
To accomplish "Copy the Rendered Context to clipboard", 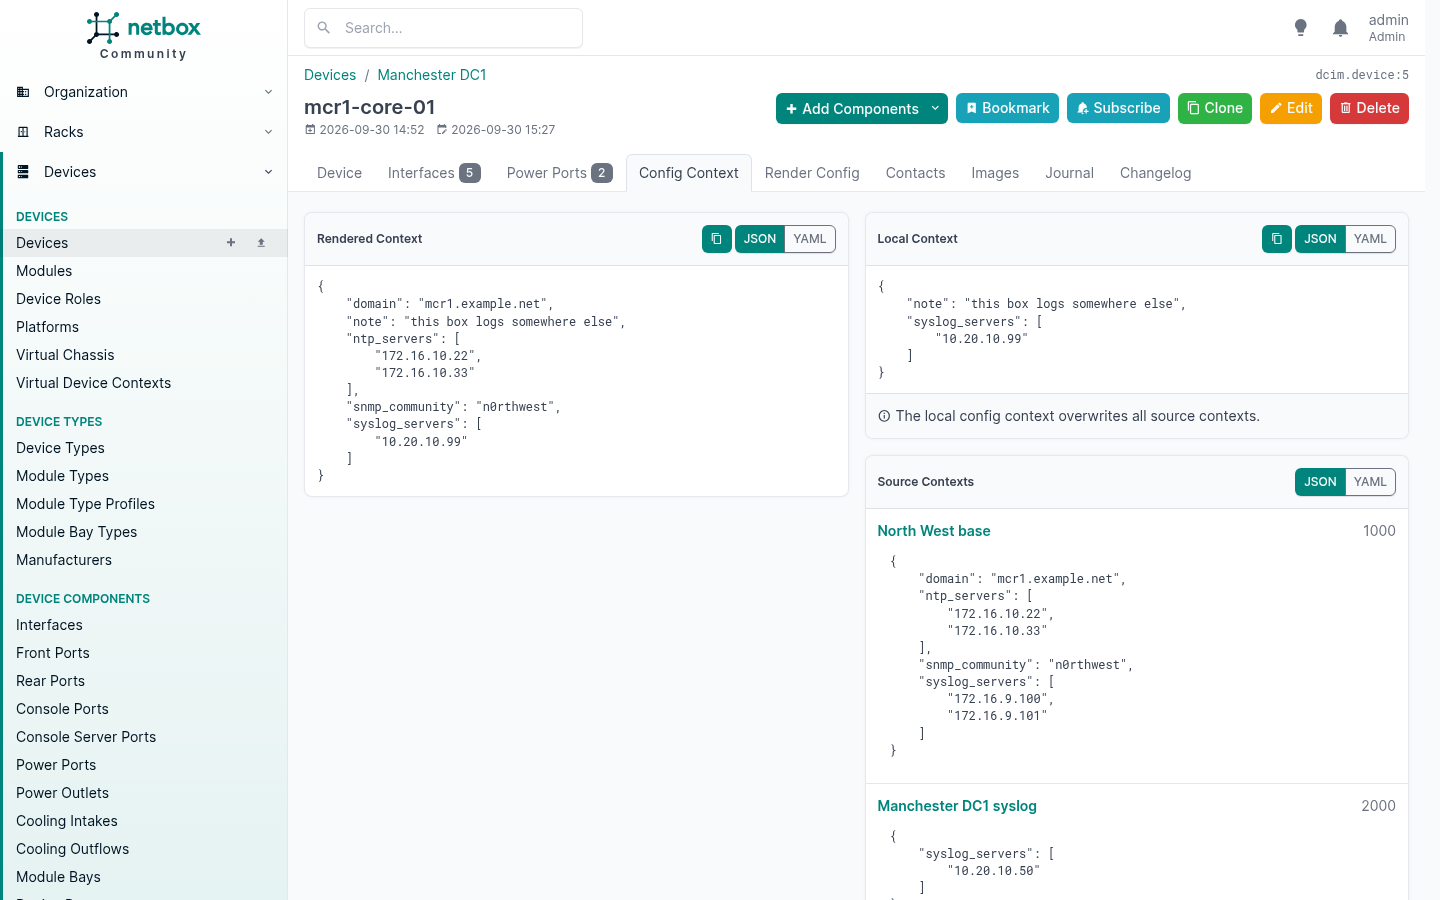I will tap(716, 239).
